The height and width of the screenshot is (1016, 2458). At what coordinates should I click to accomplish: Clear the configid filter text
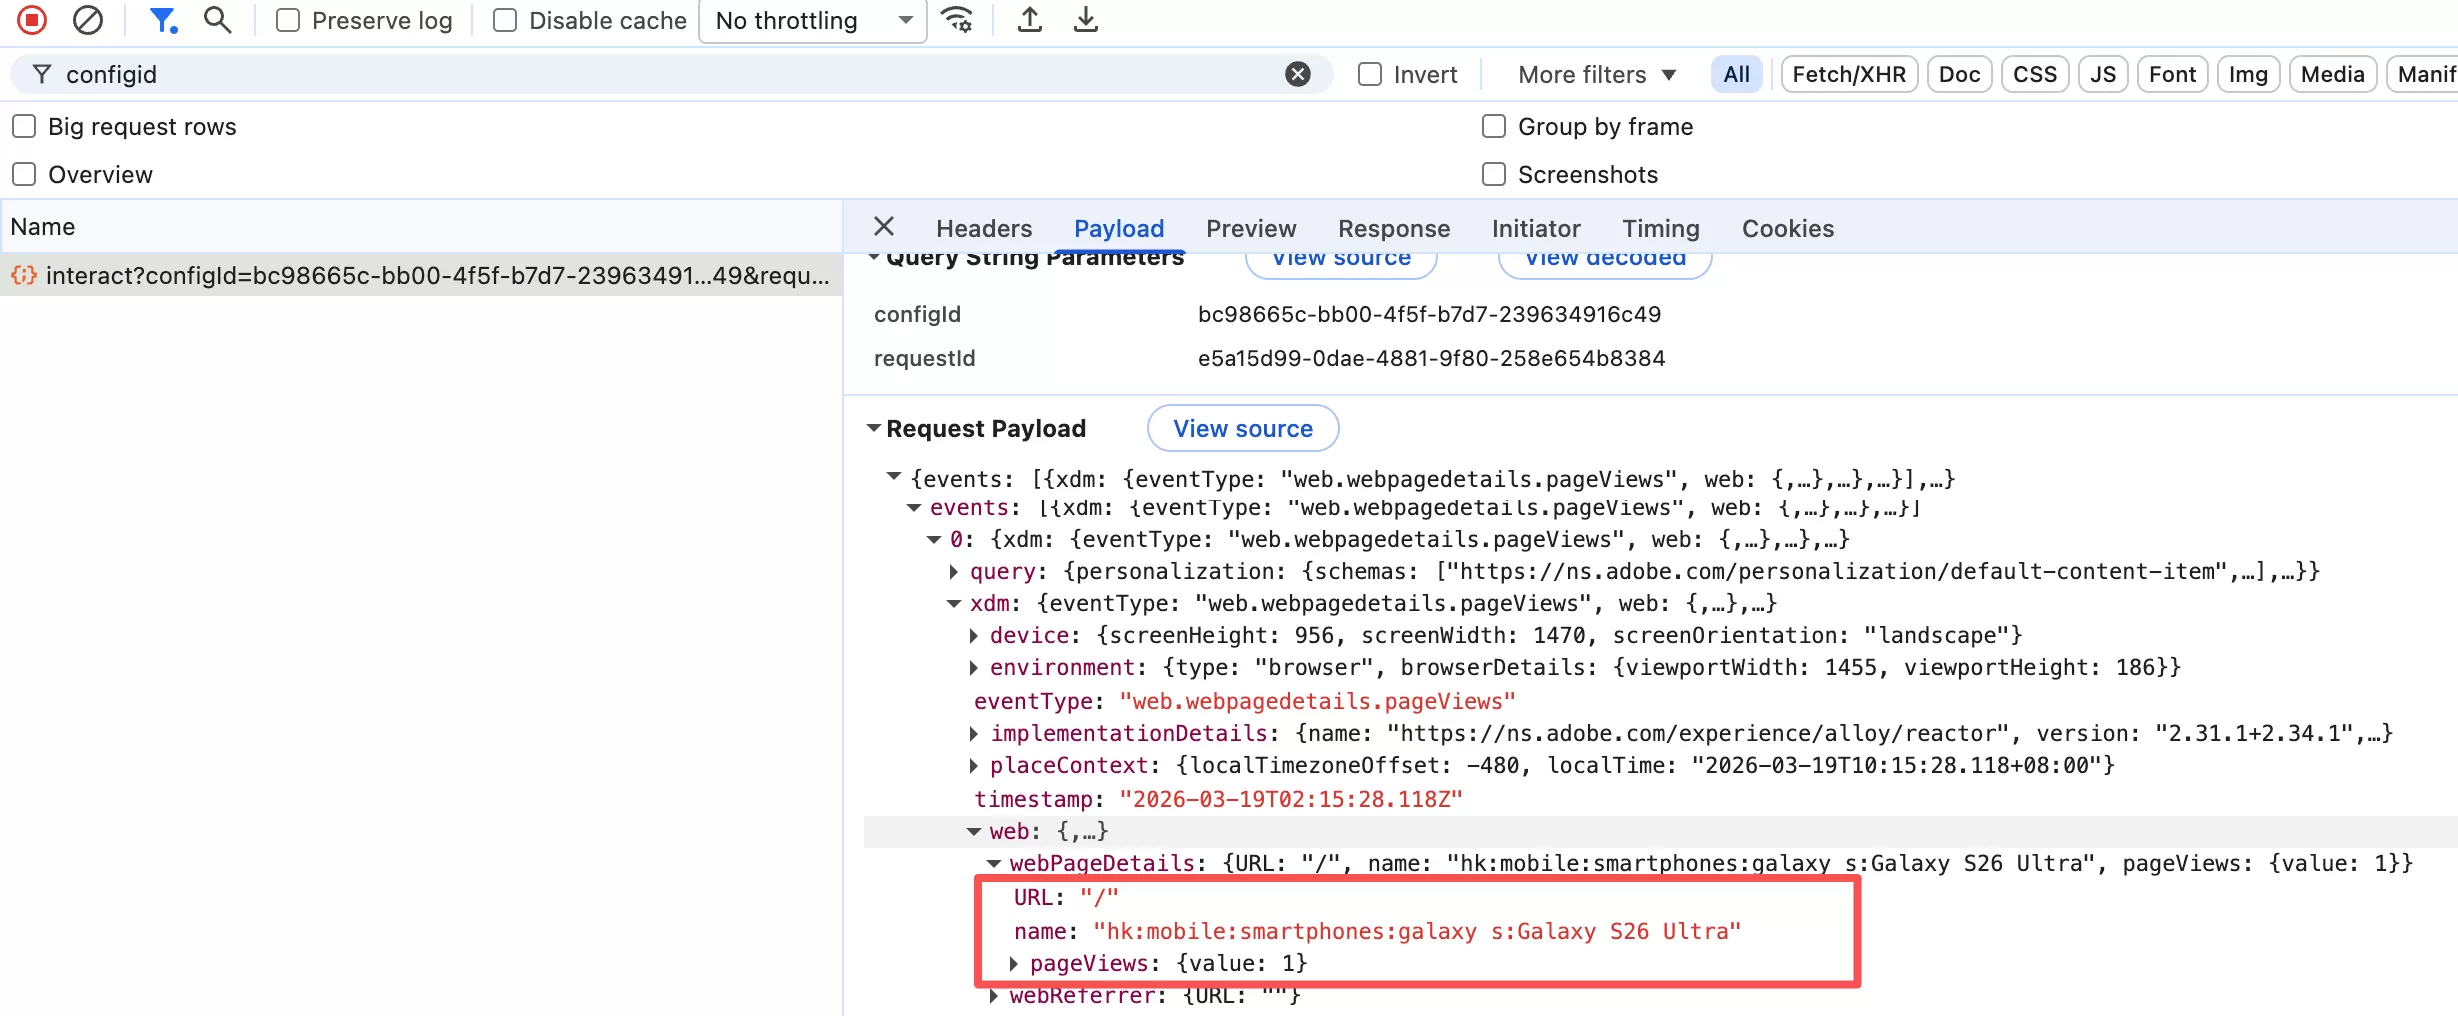point(1297,74)
